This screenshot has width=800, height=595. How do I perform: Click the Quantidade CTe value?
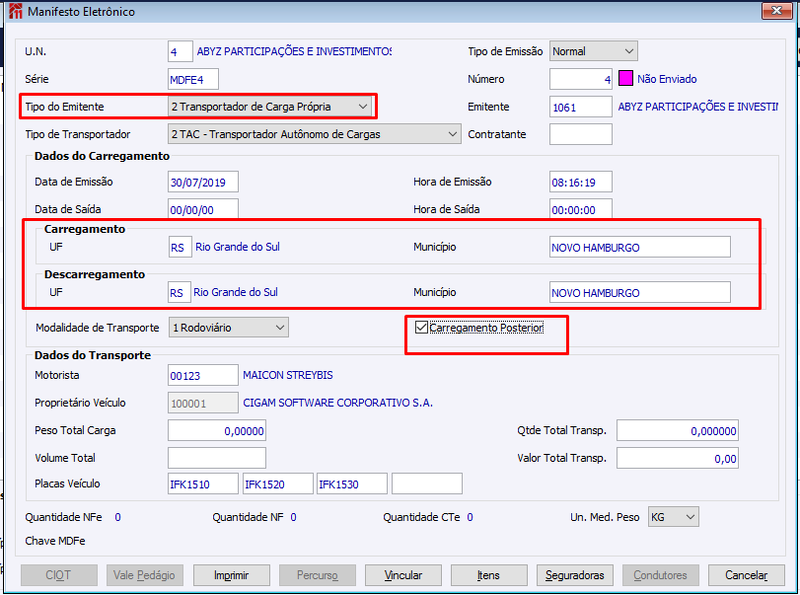(x=470, y=517)
